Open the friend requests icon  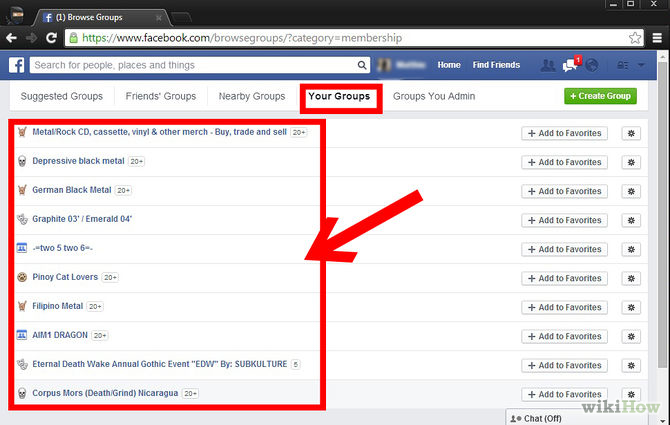[x=548, y=65]
